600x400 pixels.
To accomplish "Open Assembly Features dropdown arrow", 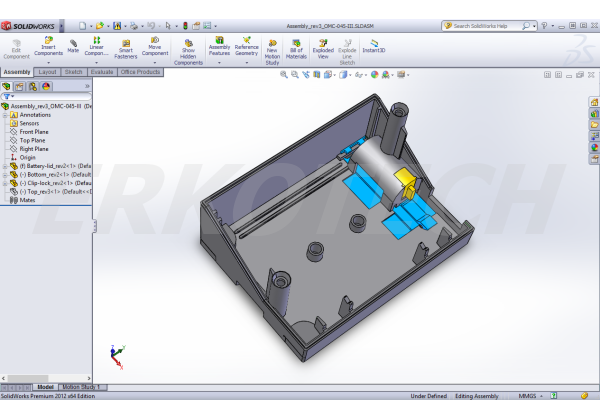I will tap(219, 63).
